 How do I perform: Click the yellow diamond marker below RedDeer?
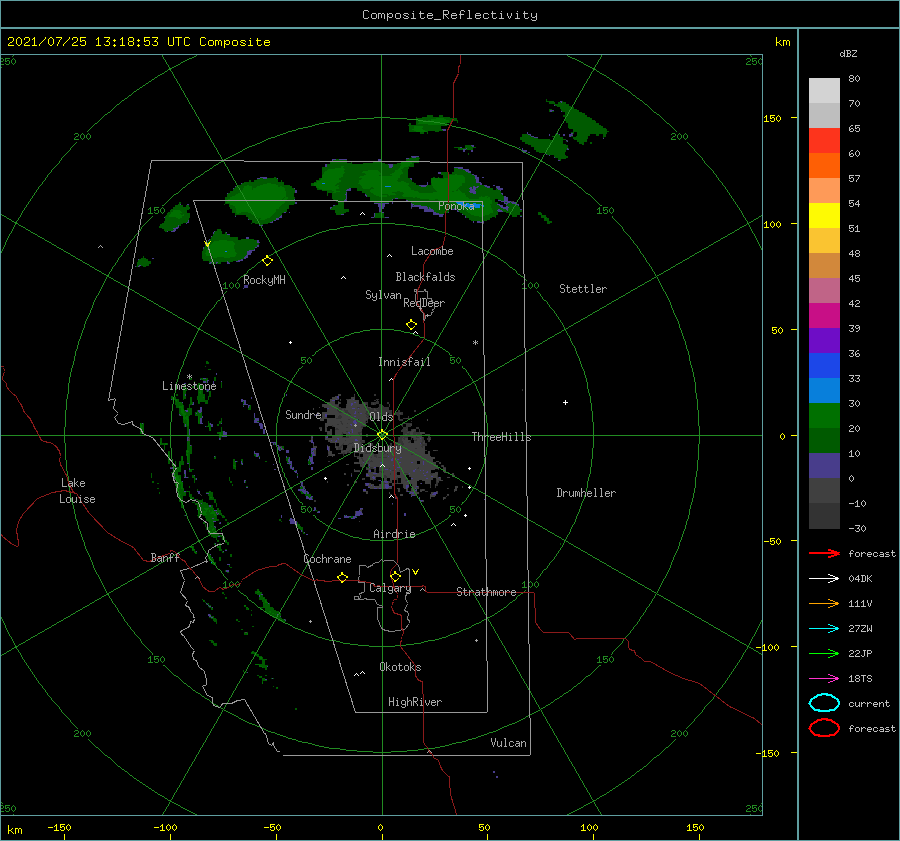(411, 325)
